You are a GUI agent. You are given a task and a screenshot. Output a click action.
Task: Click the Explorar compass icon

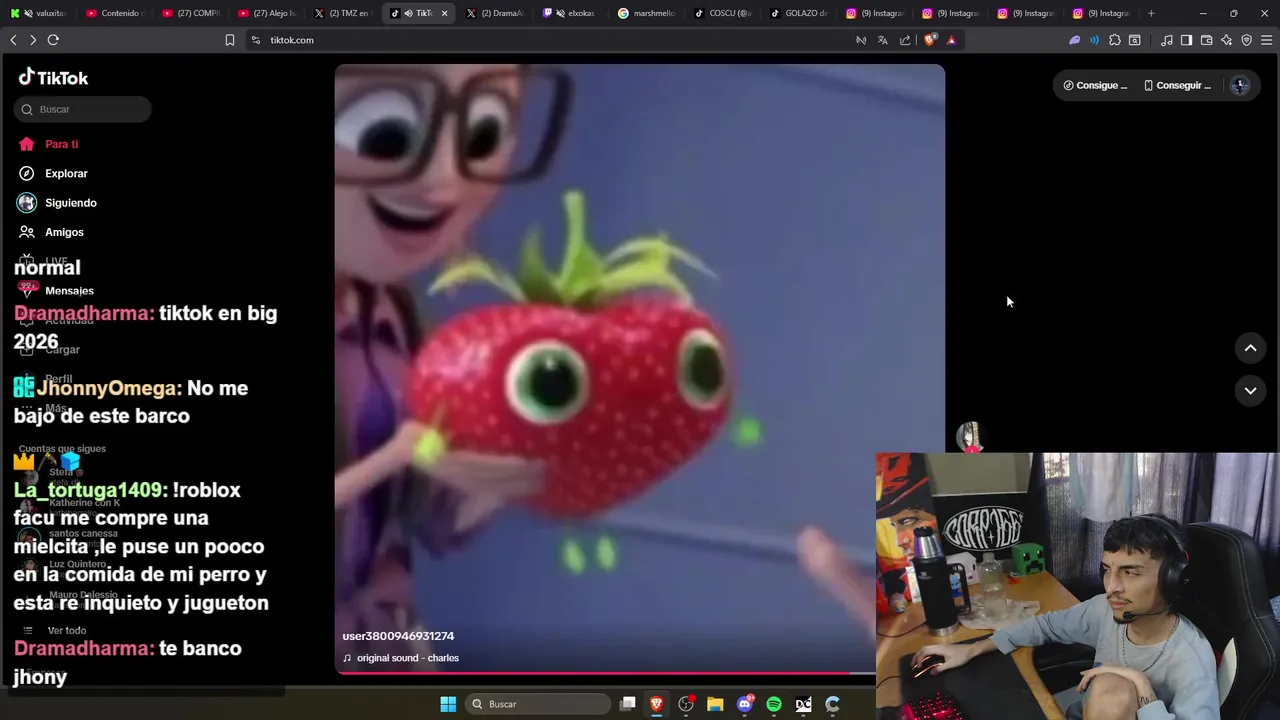click(x=27, y=173)
